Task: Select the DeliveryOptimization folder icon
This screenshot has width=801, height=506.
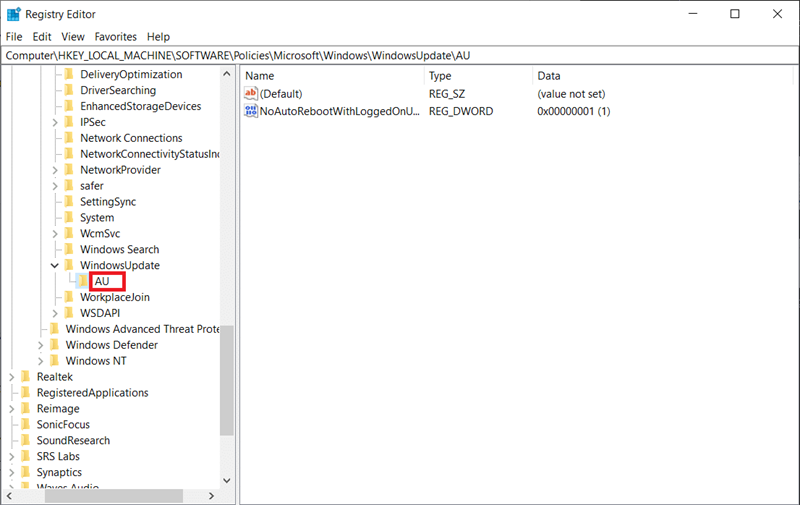Action: pos(69,74)
